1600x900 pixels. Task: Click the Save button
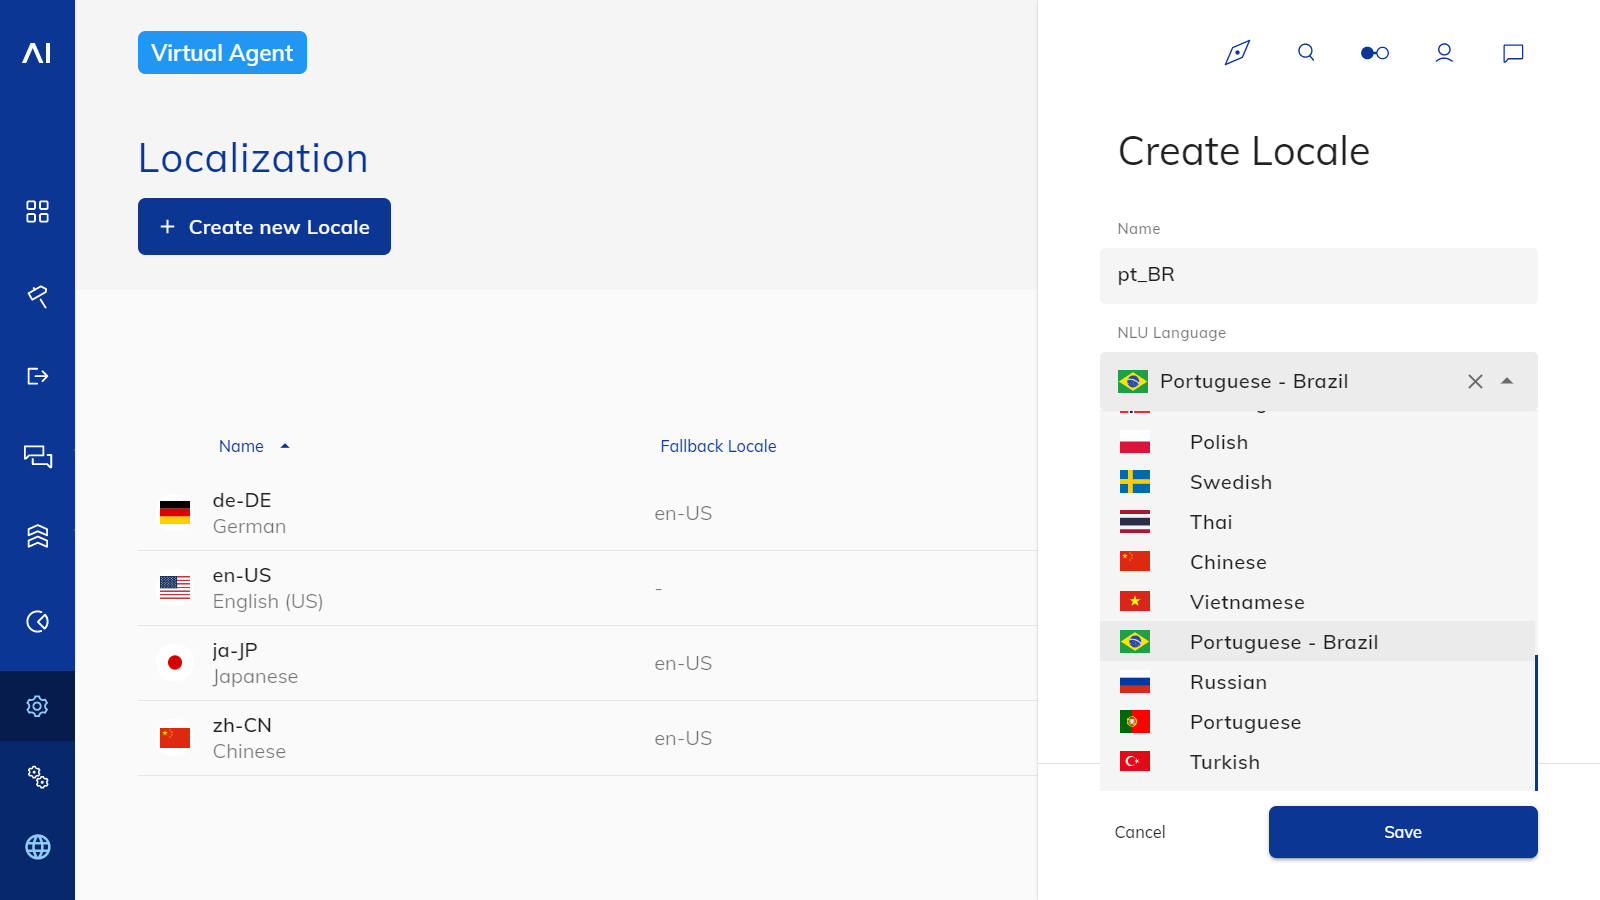(1402, 832)
